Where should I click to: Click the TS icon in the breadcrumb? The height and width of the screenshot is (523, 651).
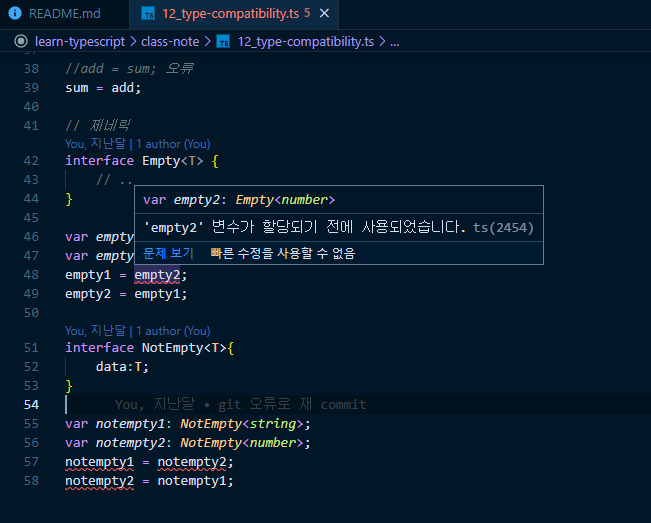pos(224,42)
